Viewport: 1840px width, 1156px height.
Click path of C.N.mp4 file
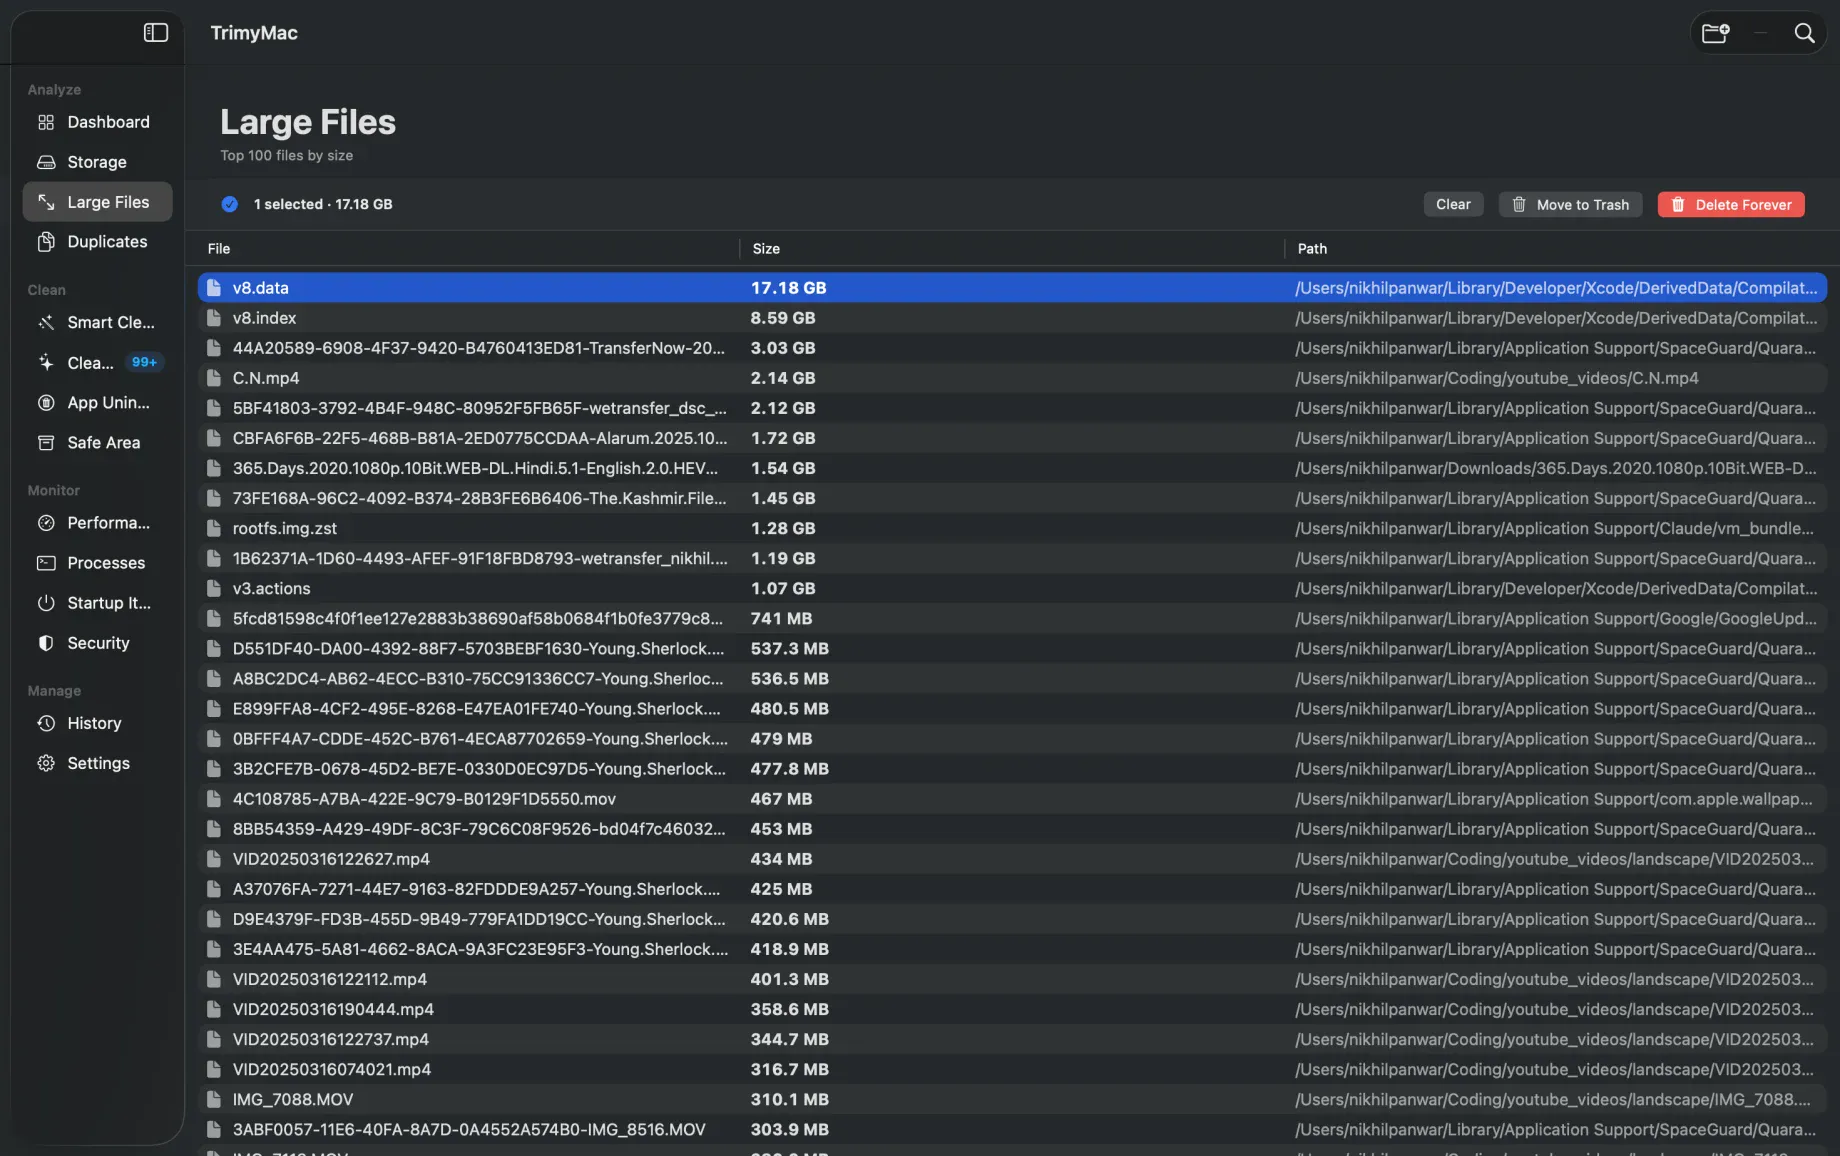click(1496, 378)
